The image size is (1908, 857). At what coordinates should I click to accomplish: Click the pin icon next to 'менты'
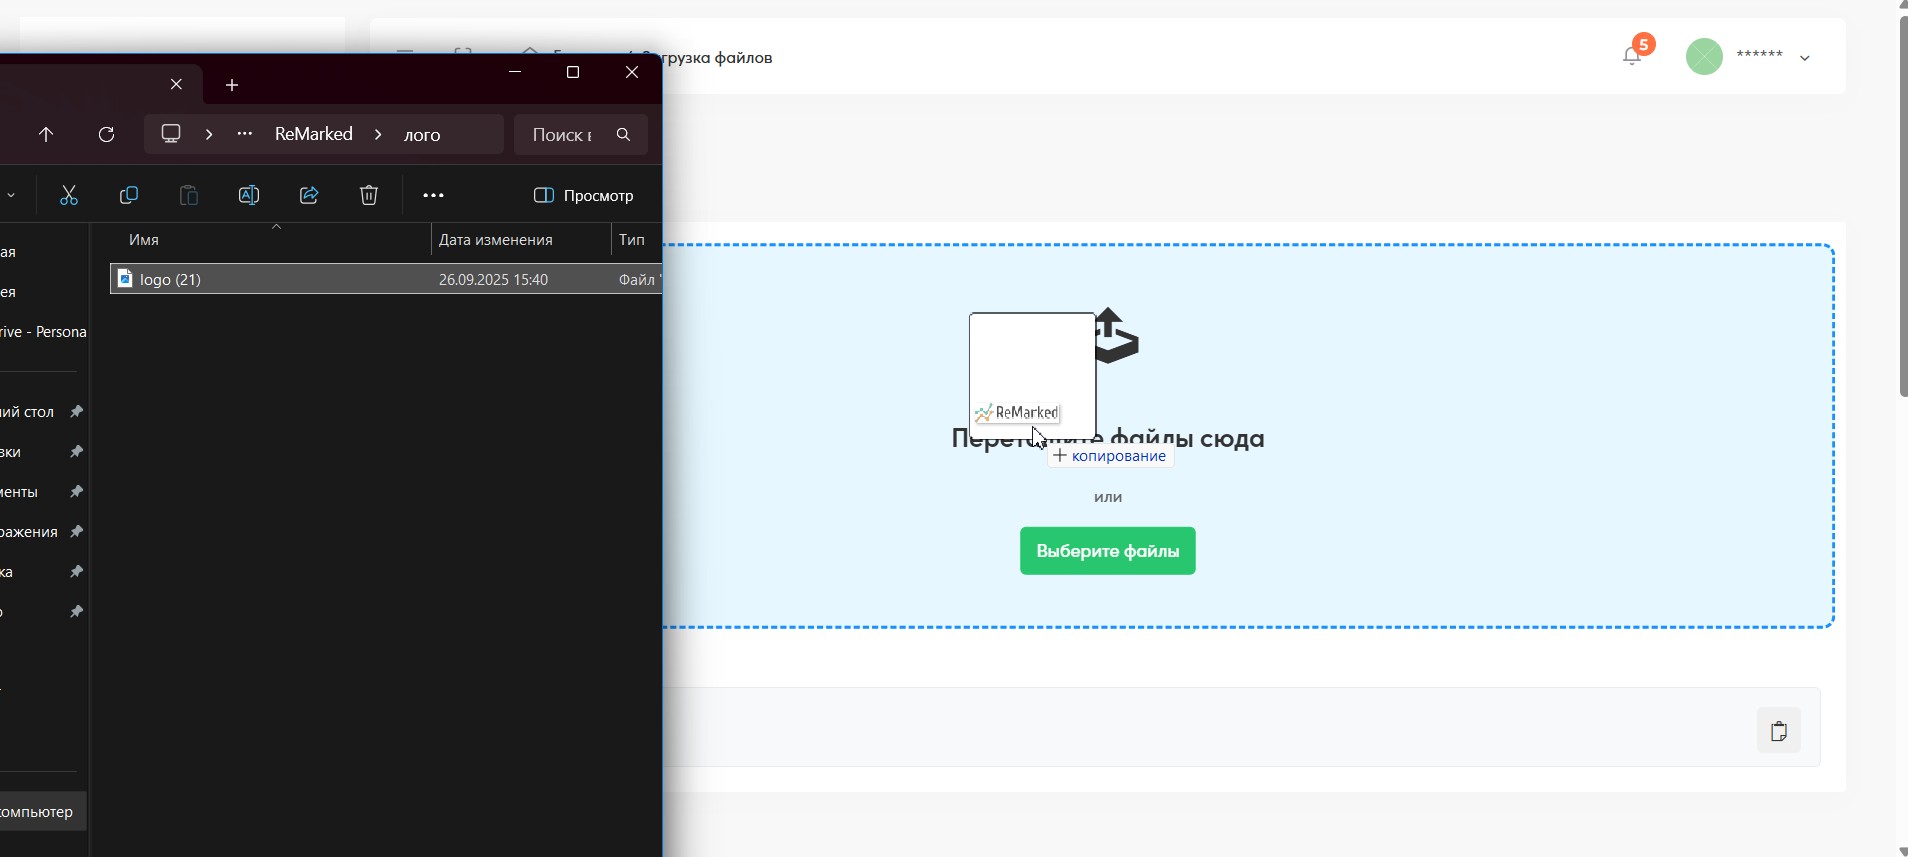click(76, 492)
